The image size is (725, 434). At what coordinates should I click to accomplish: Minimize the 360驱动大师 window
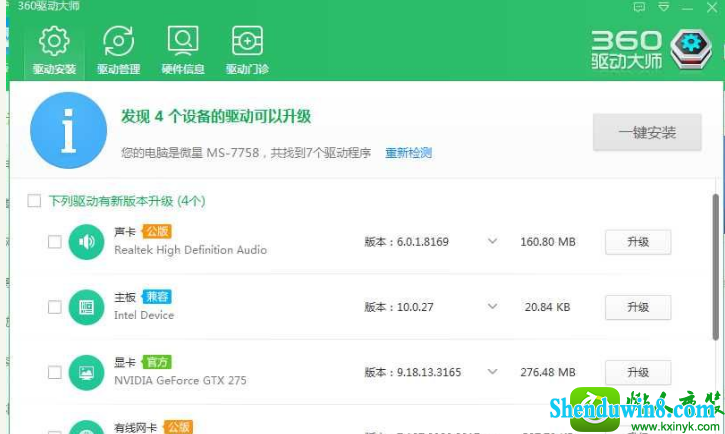point(688,8)
